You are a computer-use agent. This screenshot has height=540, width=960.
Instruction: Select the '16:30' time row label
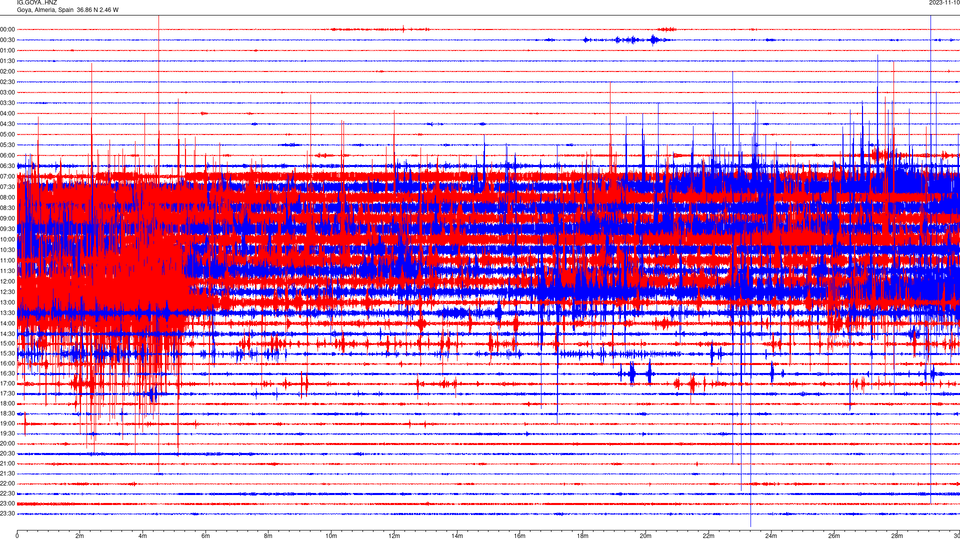pyautogui.click(x=7, y=373)
